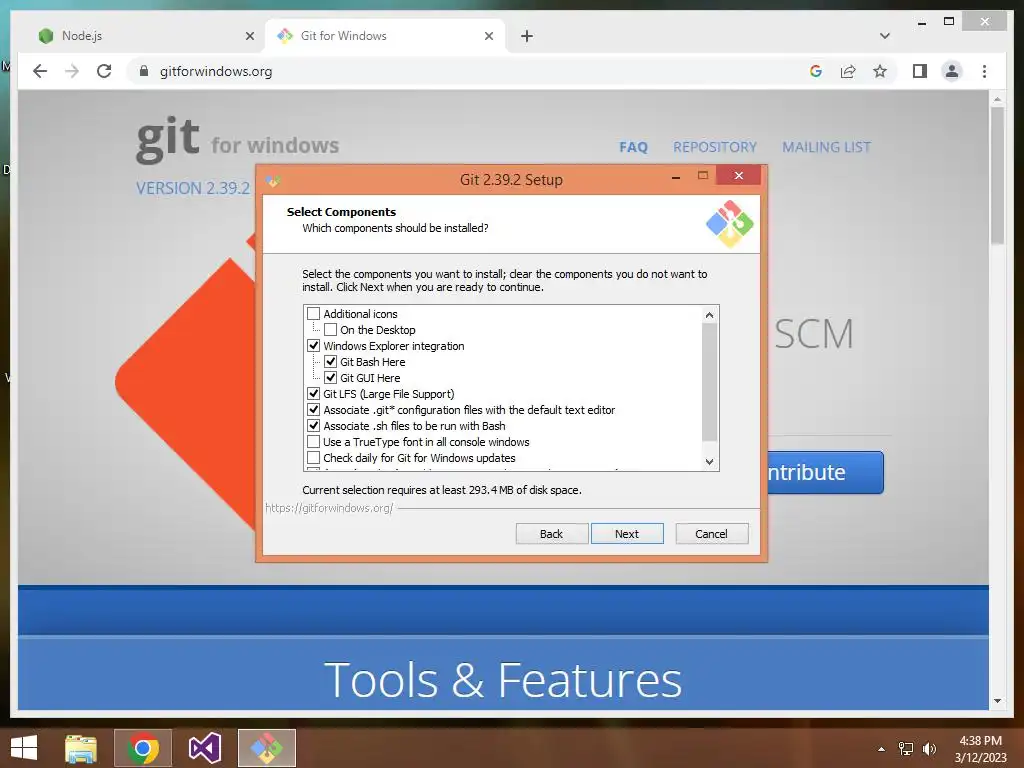Click the browser page scrollbar thumb
This screenshot has height=768, width=1024.
pos(997,175)
